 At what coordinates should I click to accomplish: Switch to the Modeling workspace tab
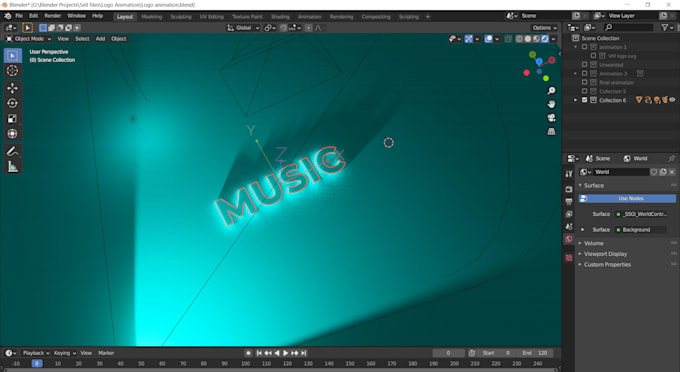151,16
